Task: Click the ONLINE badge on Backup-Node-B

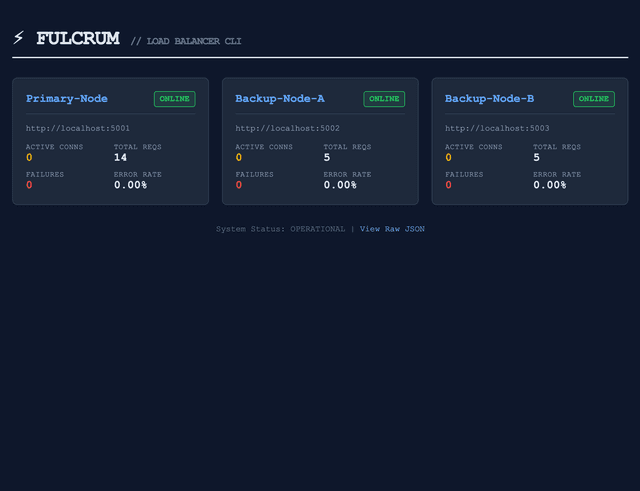Action: click(x=594, y=99)
